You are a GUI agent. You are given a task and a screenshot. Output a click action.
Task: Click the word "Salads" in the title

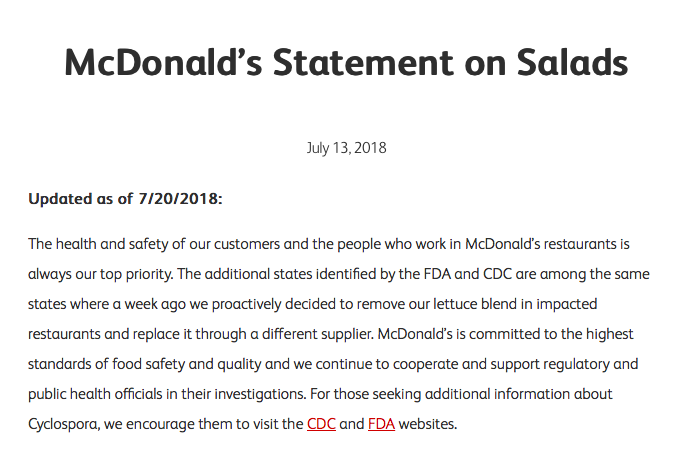[x=572, y=63]
